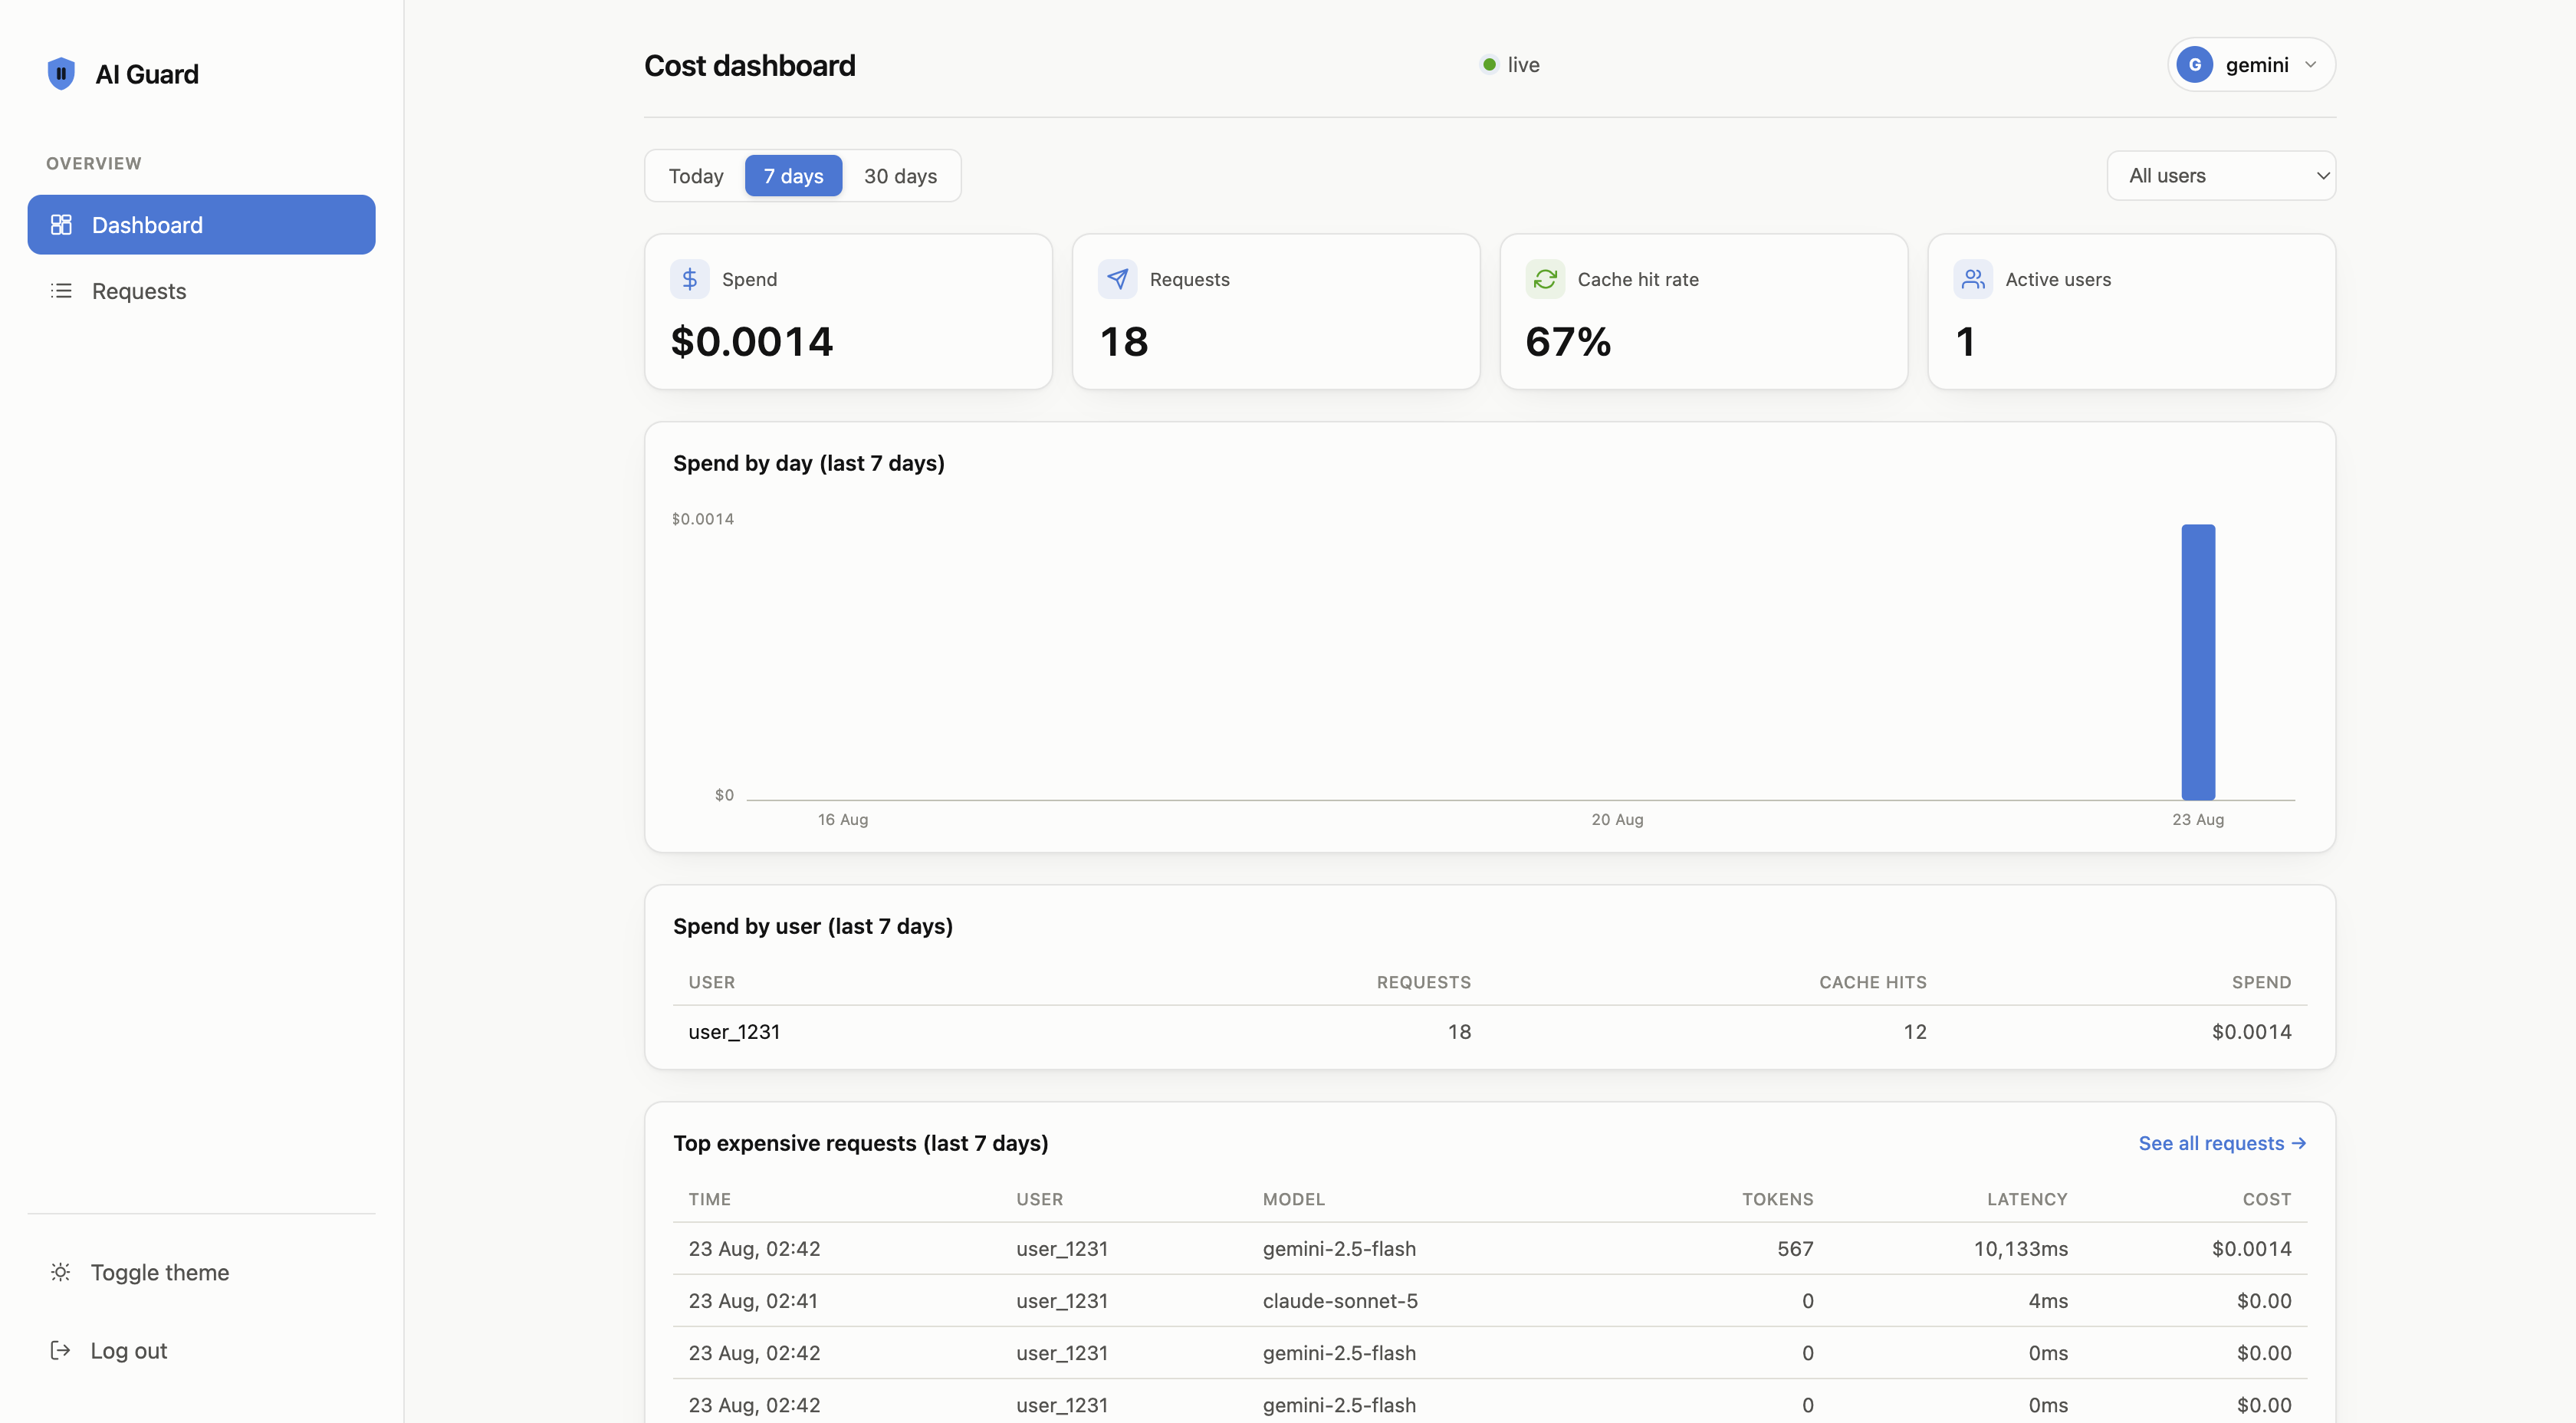The width and height of the screenshot is (2576, 1423).
Task: Click the people Active users icon
Action: click(1973, 279)
